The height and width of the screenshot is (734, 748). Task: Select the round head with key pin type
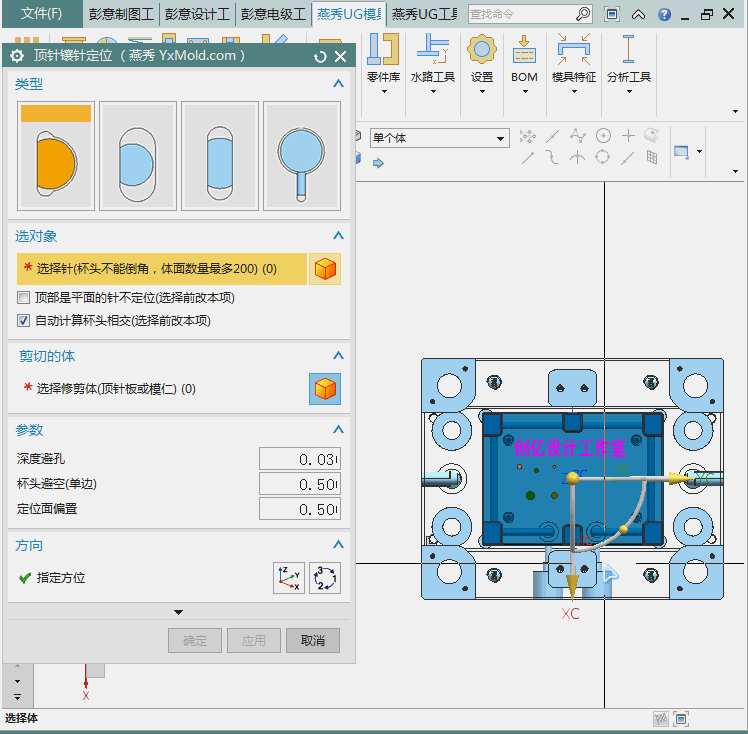[302, 155]
